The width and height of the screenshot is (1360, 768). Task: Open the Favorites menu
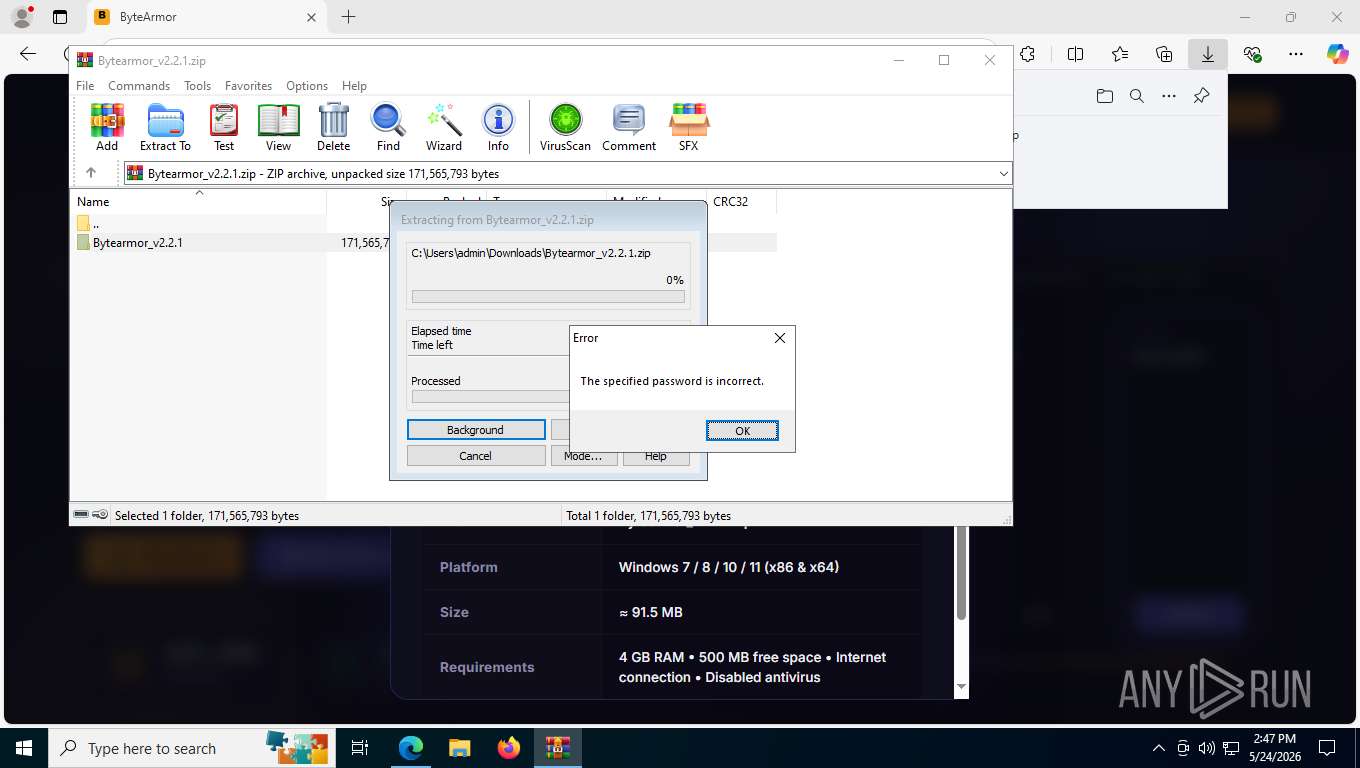248,86
